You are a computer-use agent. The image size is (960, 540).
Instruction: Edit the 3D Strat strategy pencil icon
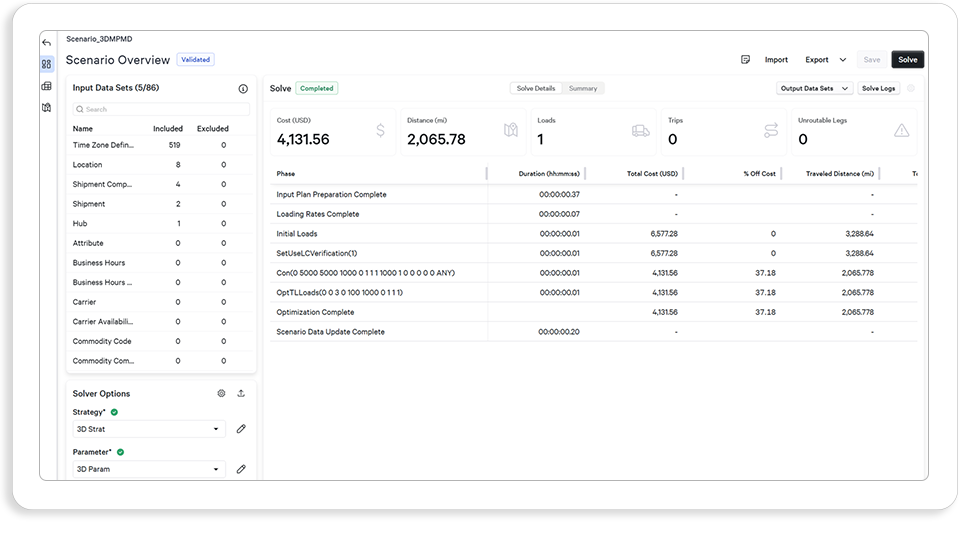pos(241,429)
